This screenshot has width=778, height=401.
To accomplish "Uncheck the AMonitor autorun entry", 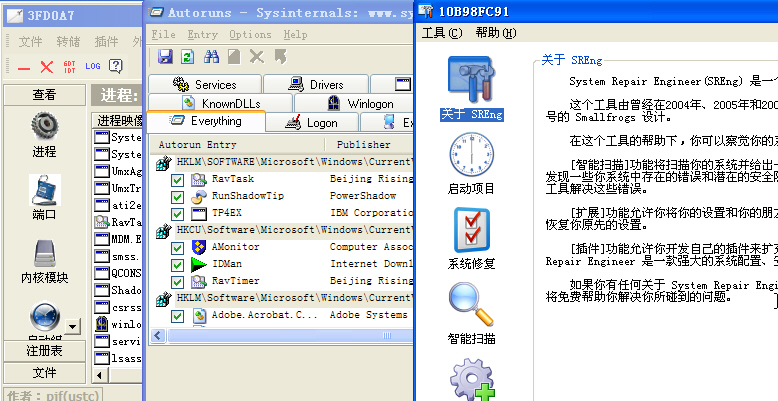I will pyautogui.click(x=177, y=248).
